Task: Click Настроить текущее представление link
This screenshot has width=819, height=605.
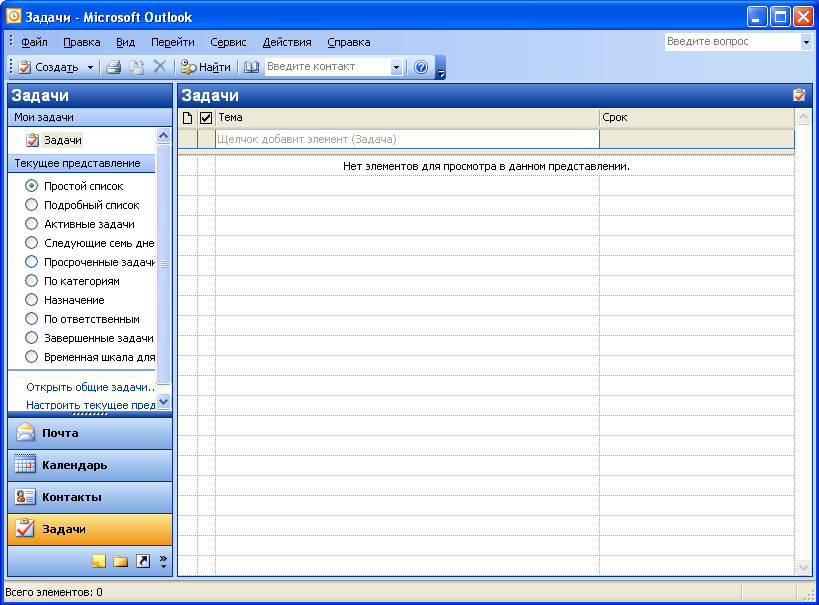Action: 90,405
